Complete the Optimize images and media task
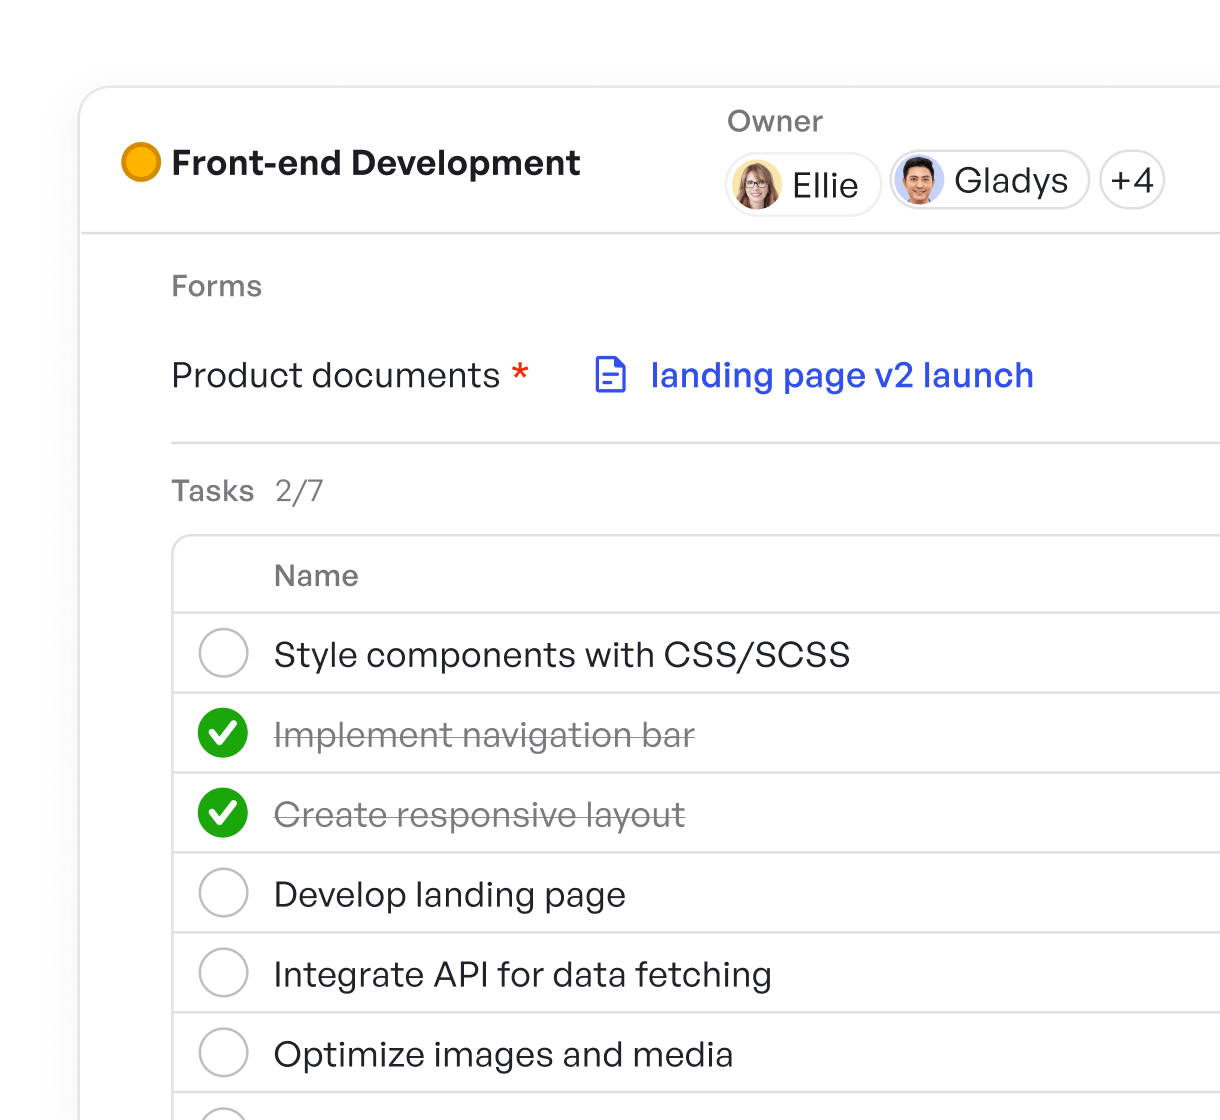Viewport: 1220px width, 1120px height. pyautogui.click(x=224, y=1053)
